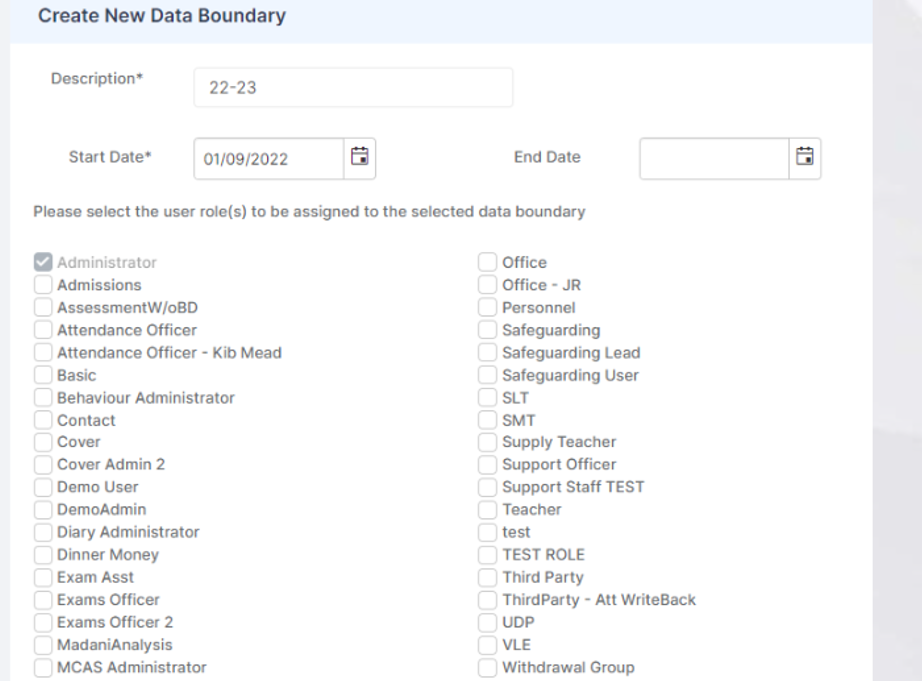Open the Start Date calendar picker

[x=360, y=157]
